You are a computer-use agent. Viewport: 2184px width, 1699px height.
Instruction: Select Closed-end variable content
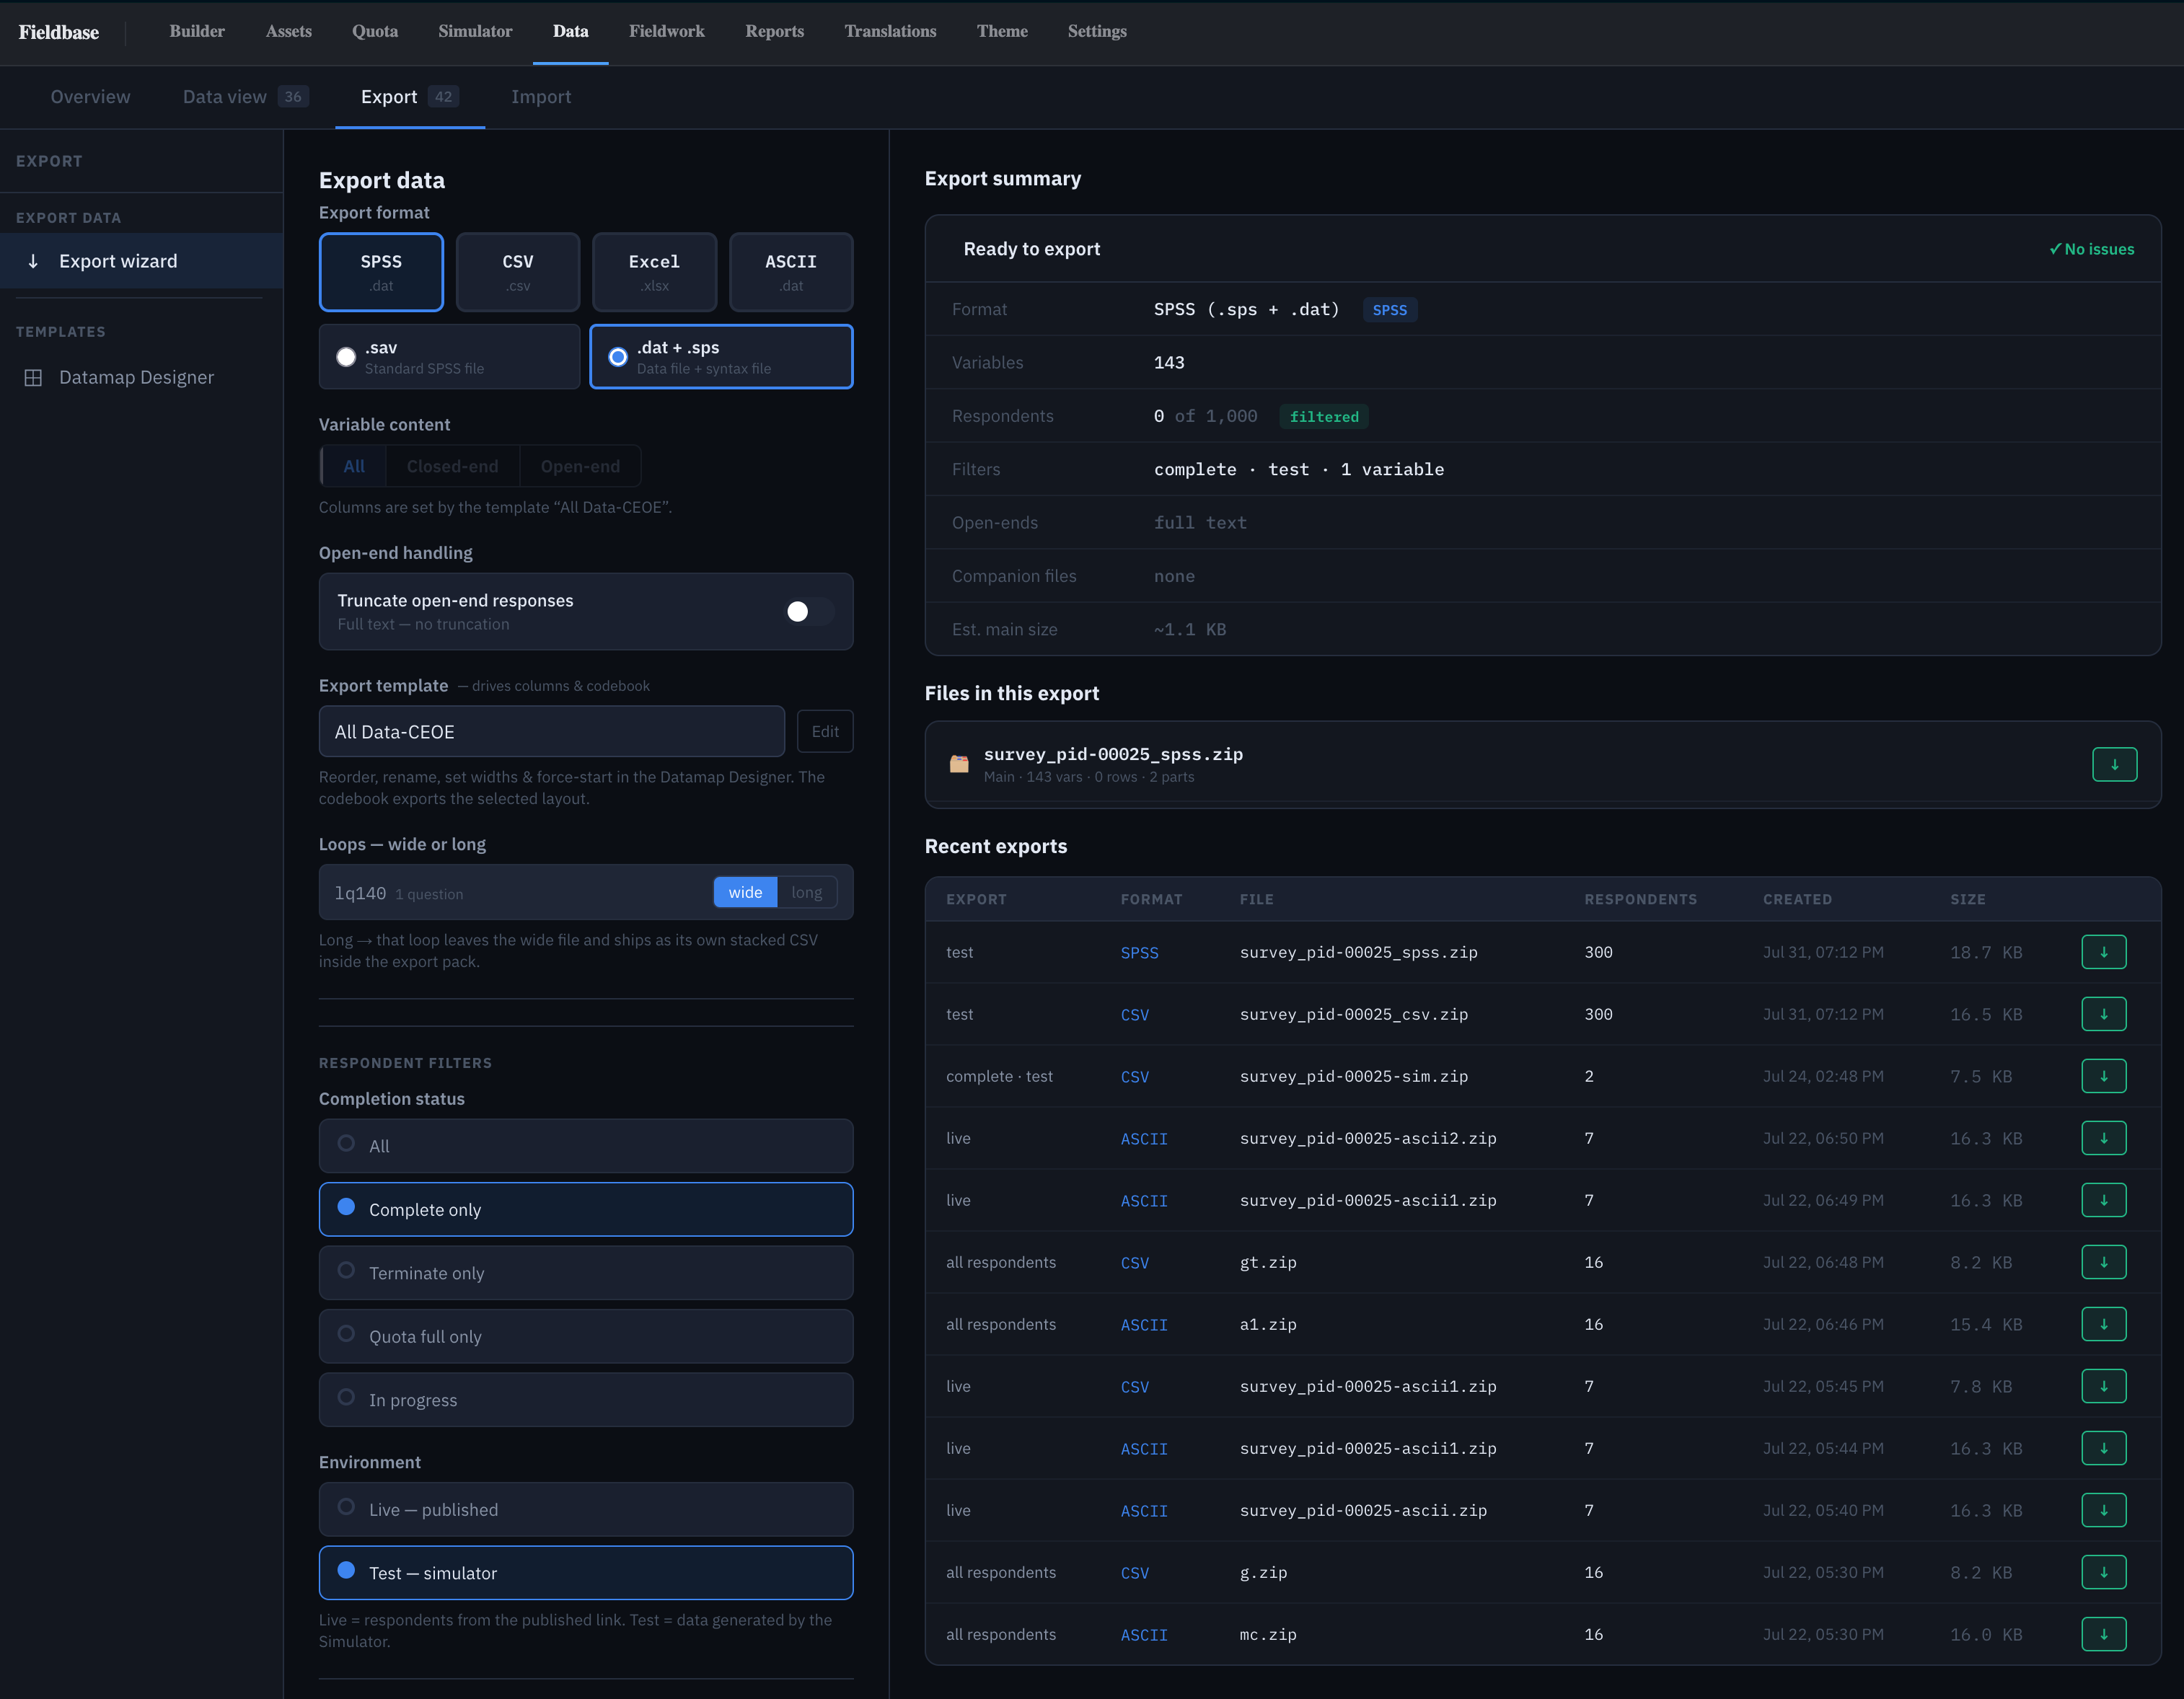click(452, 466)
